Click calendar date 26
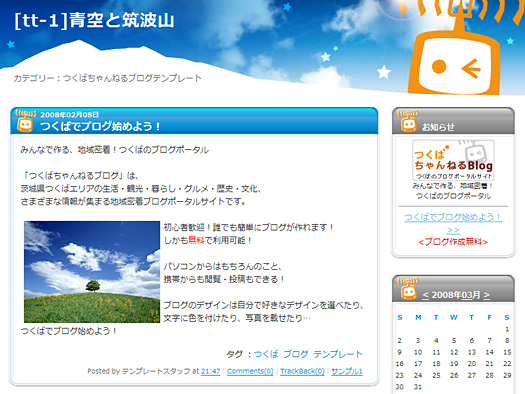Viewport: 525px width, 394px height. click(x=454, y=375)
